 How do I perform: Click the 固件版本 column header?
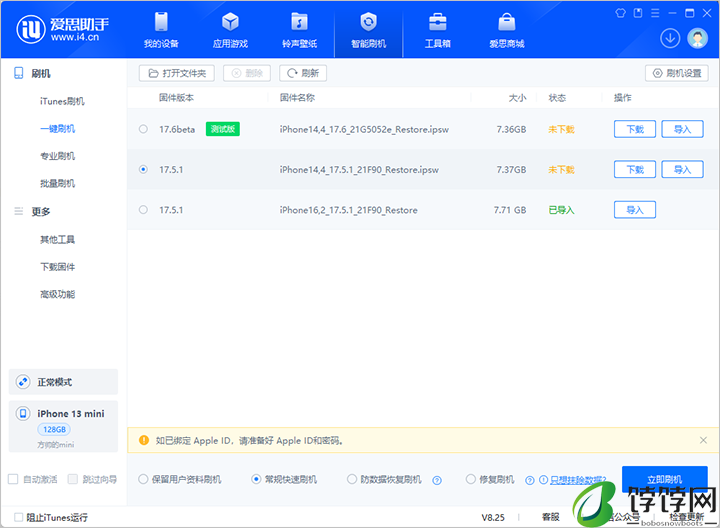(x=176, y=97)
